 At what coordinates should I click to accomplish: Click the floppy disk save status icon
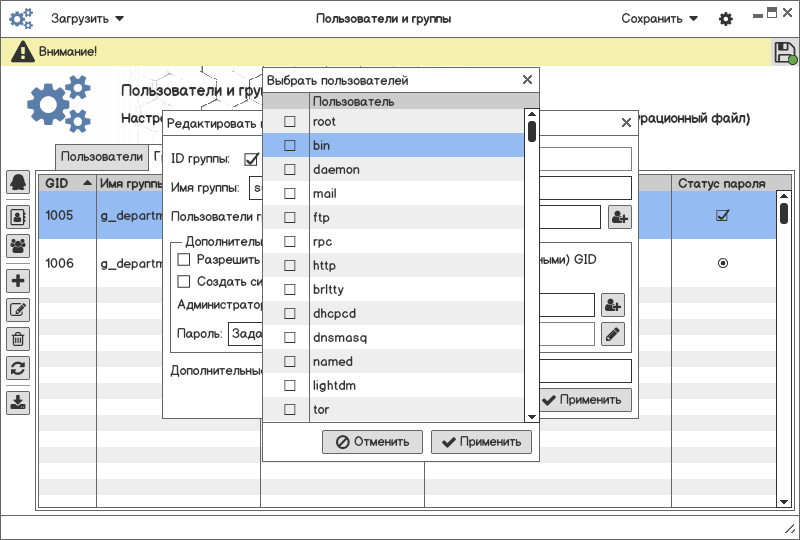(785, 53)
